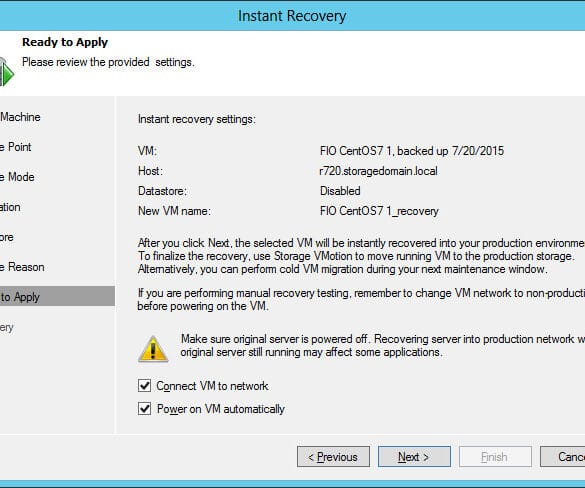This screenshot has height=488, width=585.
Task: Select the Restore Point step
Action: (x=16, y=147)
